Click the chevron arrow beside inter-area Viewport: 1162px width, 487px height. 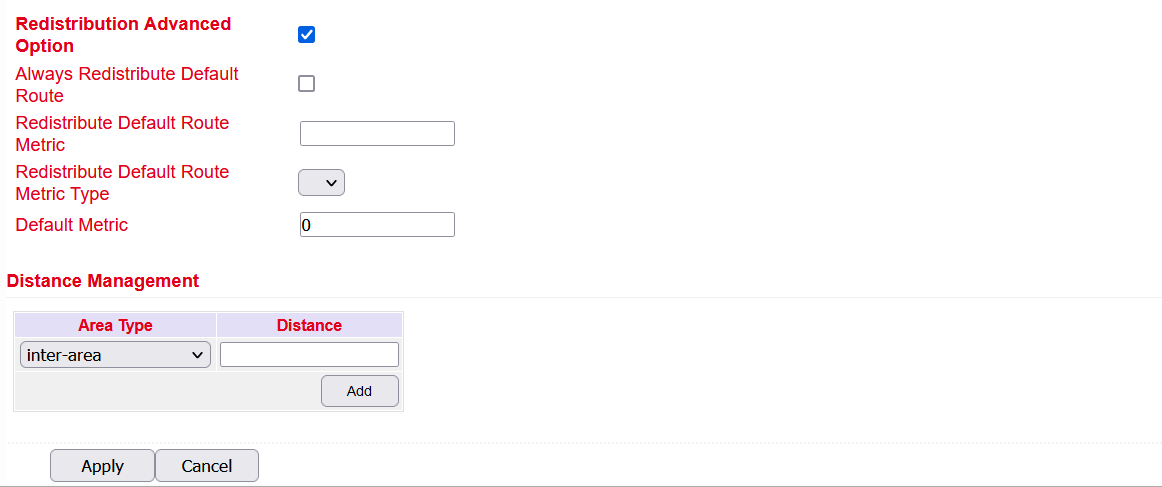197,355
